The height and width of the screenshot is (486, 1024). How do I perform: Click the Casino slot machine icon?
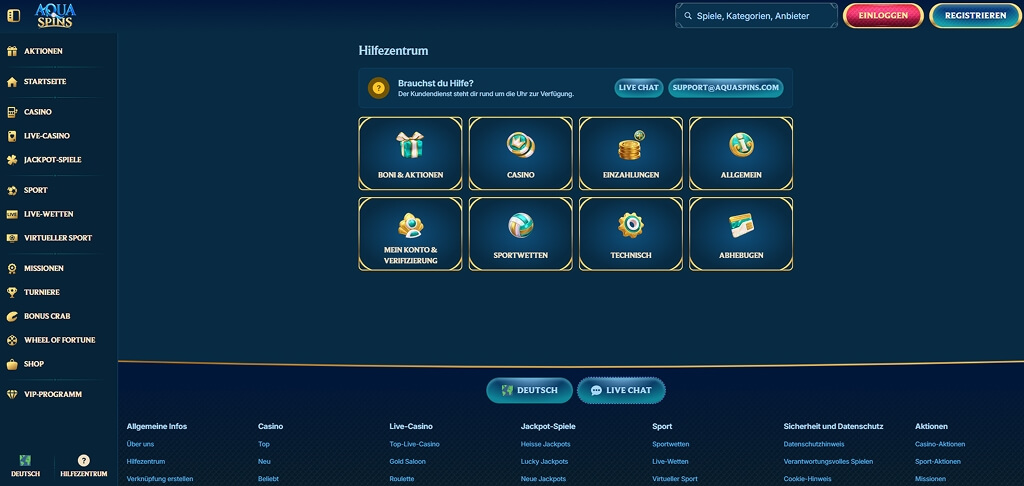pyautogui.click(x=12, y=112)
